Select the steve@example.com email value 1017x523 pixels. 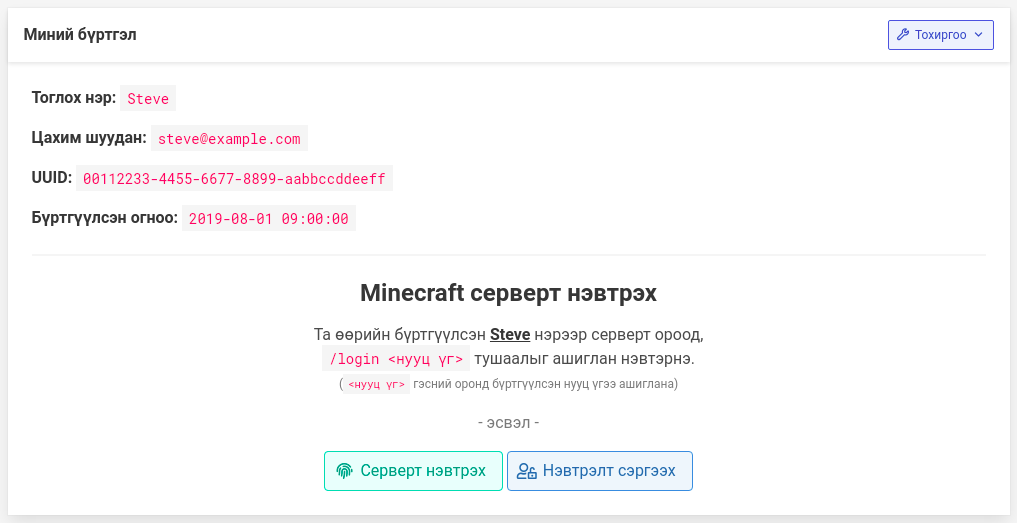click(x=229, y=139)
